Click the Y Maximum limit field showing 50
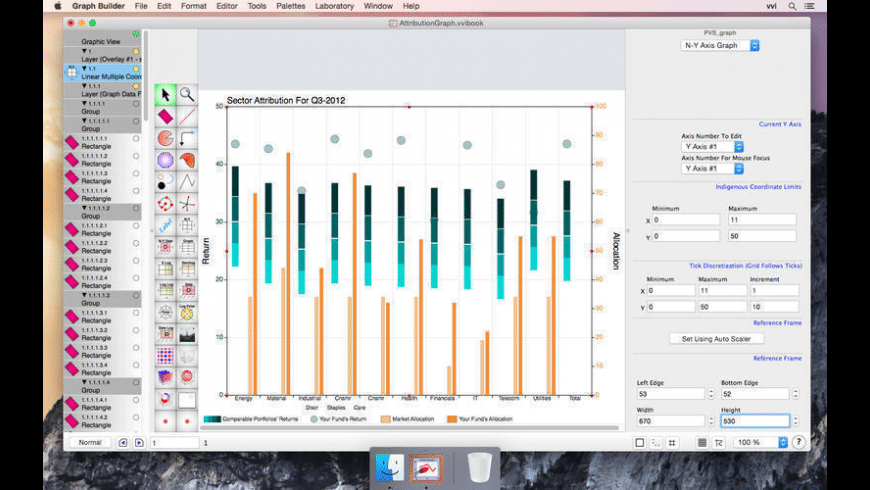This screenshot has width=870, height=490. (x=762, y=236)
